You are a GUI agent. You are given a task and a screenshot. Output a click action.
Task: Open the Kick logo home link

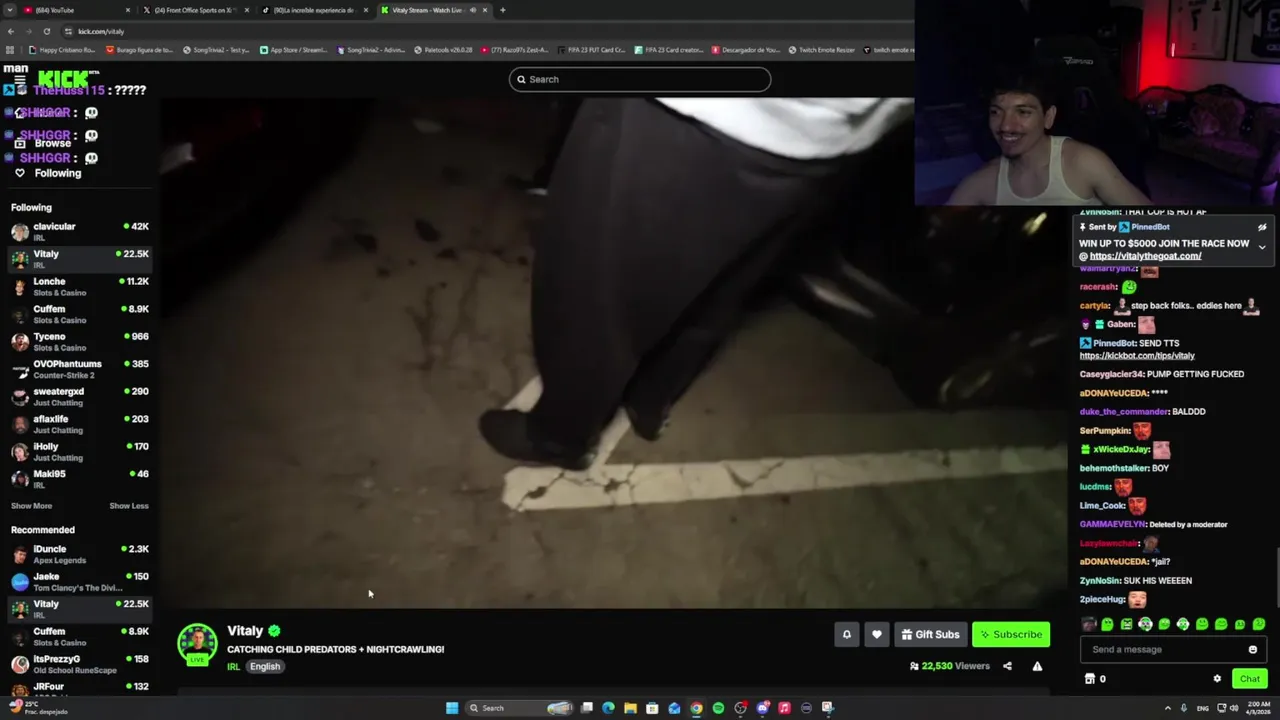[63, 79]
